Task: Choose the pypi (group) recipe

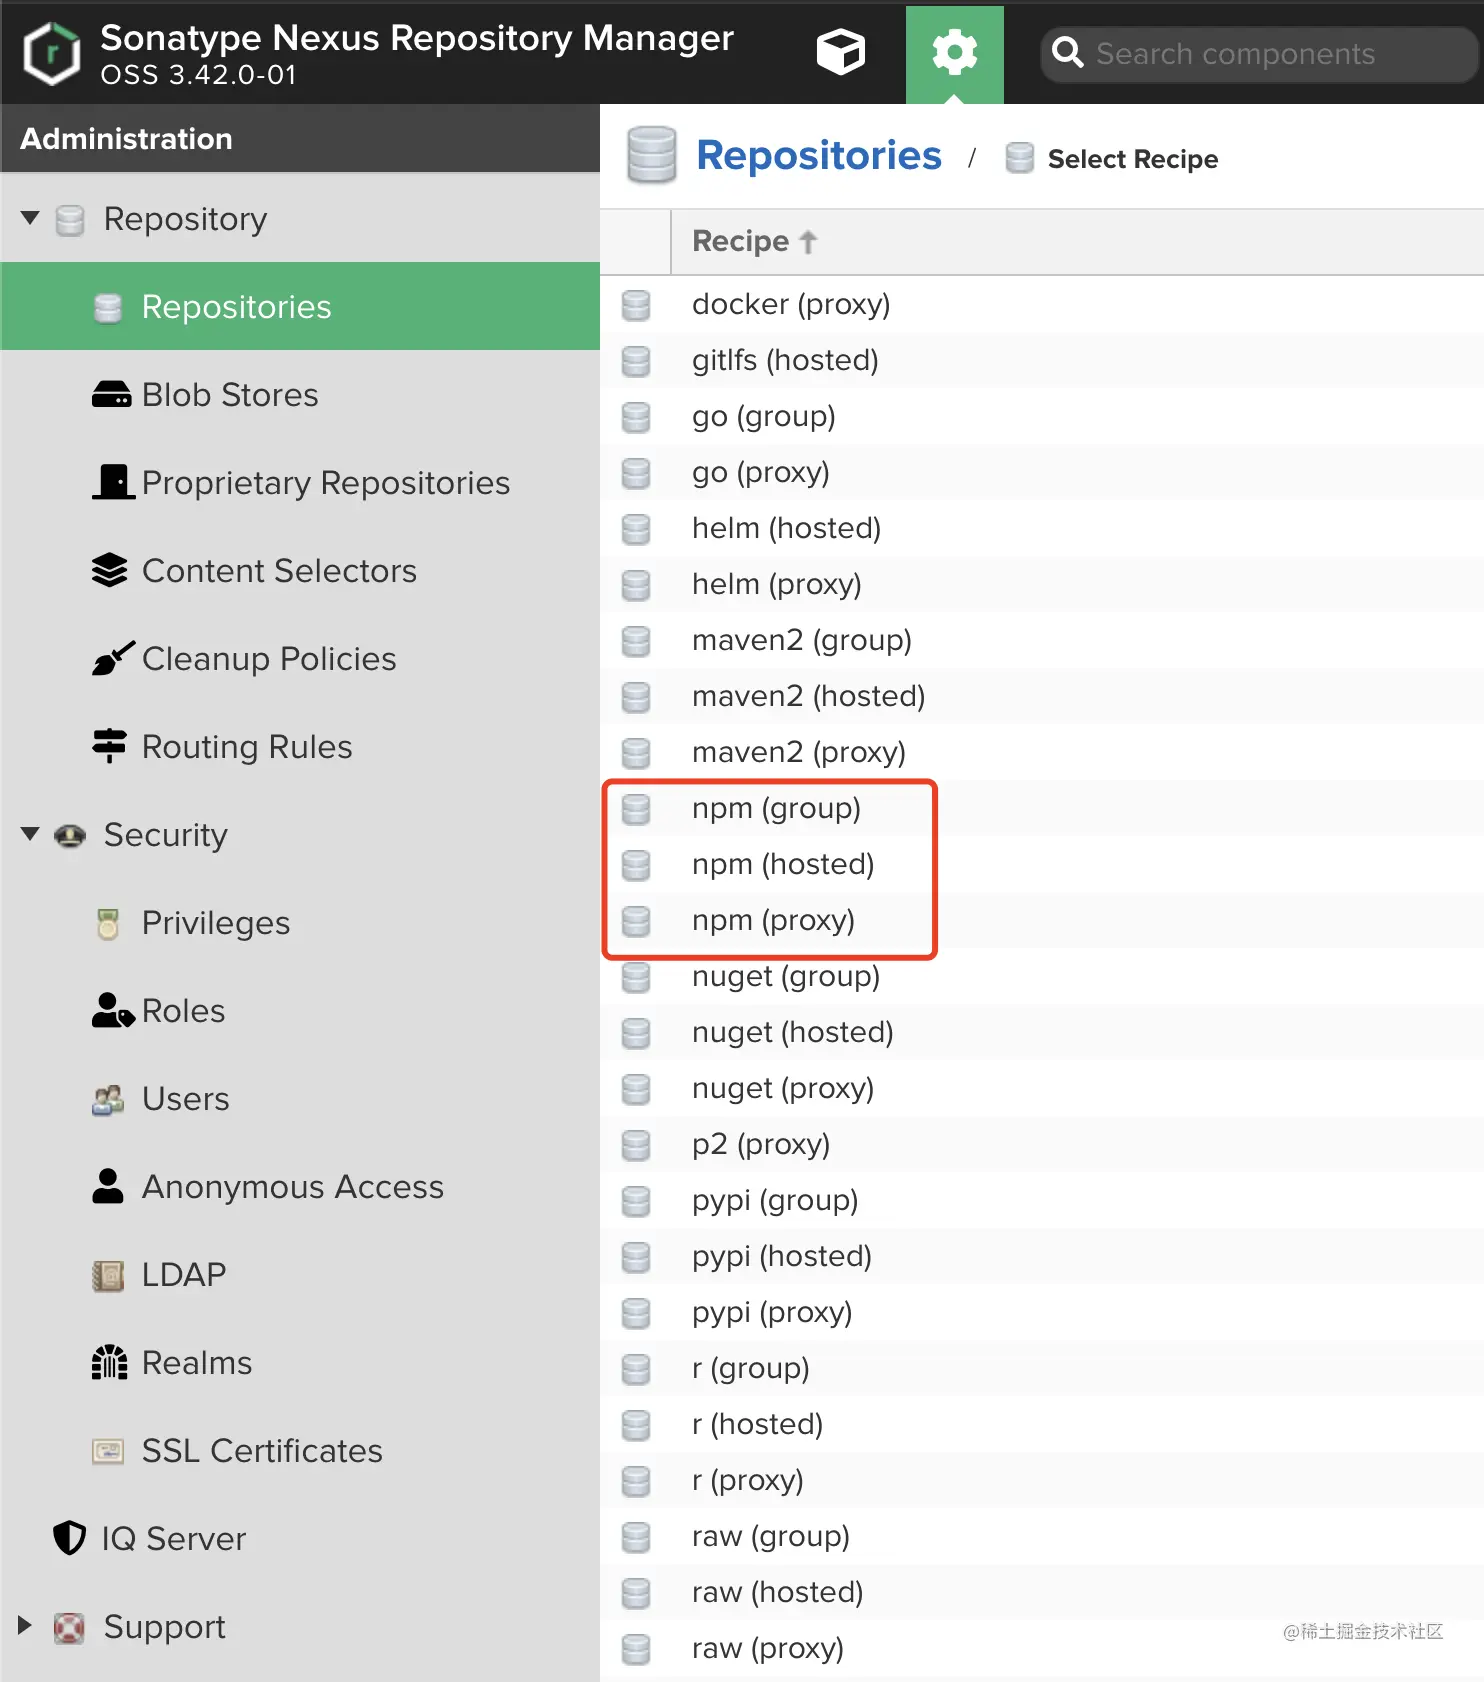Action: point(775,1200)
